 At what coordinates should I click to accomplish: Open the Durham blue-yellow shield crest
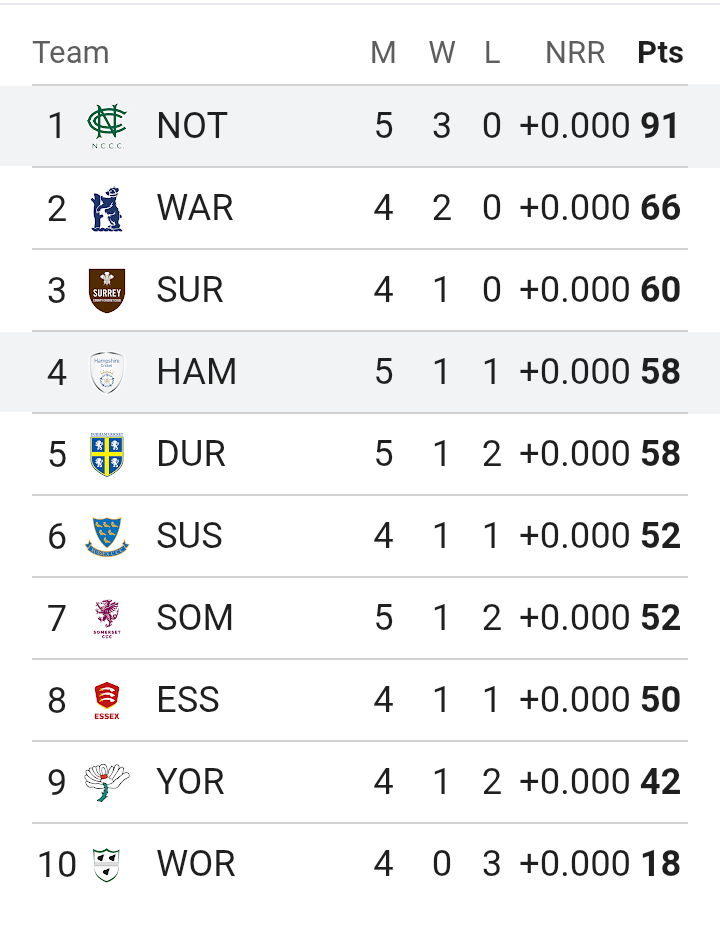coord(107,455)
